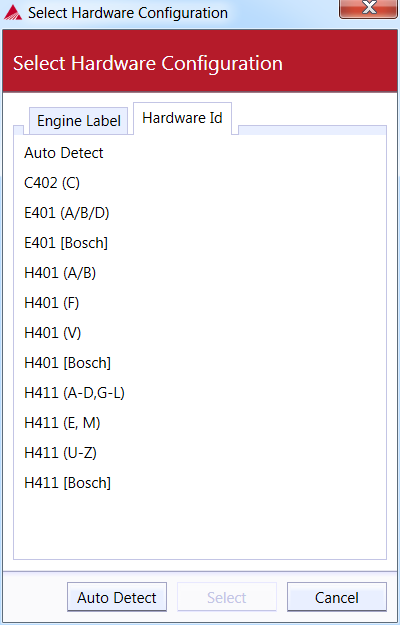400x625 pixels.
Task: Select the C402 (C) entry
Action: pyautogui.click(x=52, y=183)
